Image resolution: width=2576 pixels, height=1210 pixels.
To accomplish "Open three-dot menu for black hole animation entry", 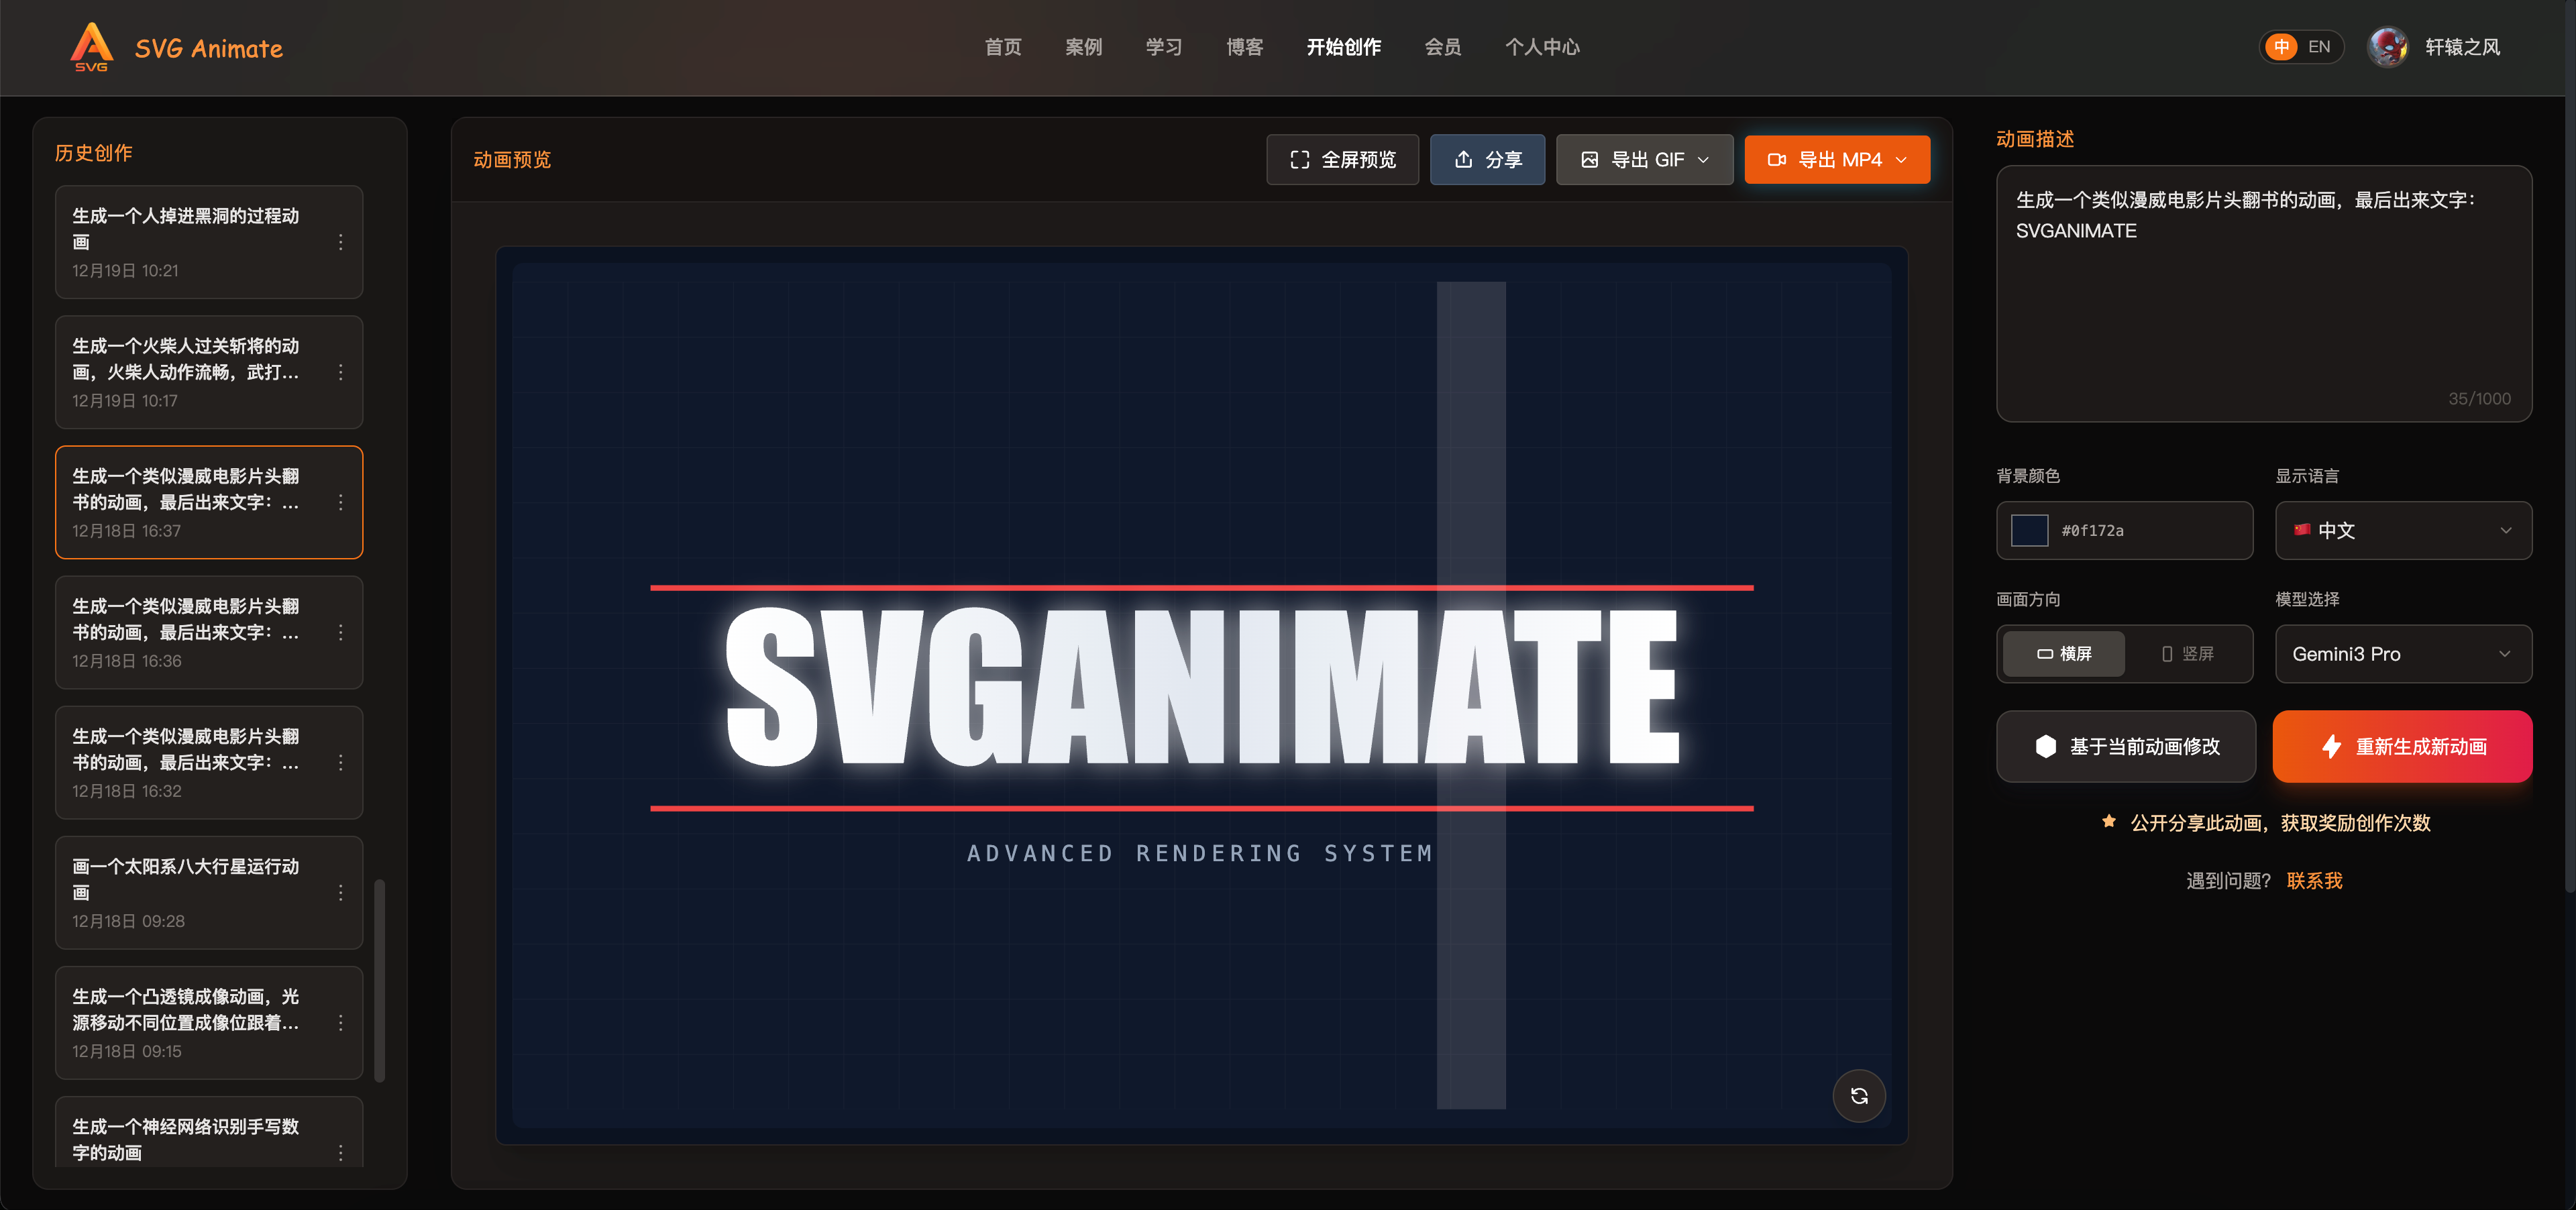I will point(341,242).
